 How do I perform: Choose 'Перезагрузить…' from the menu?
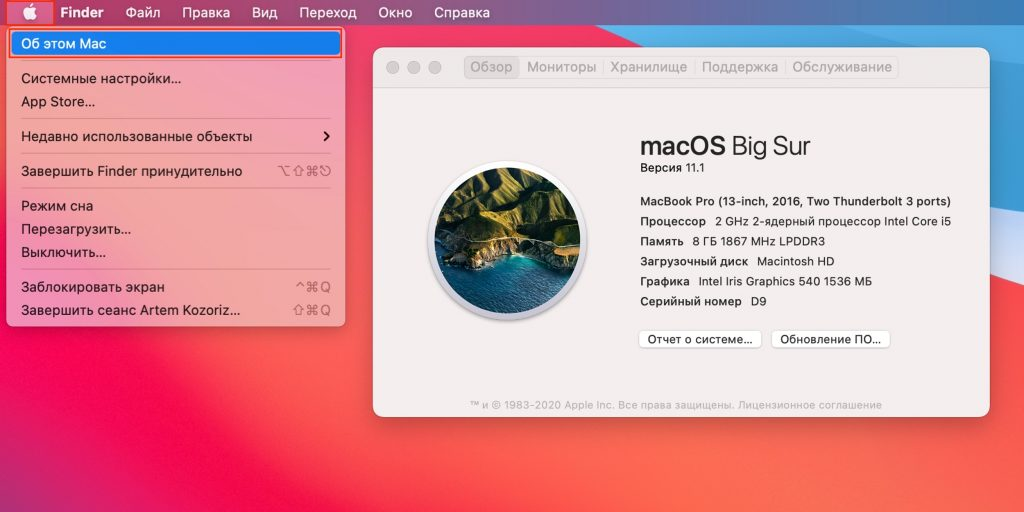coord(176,229)
